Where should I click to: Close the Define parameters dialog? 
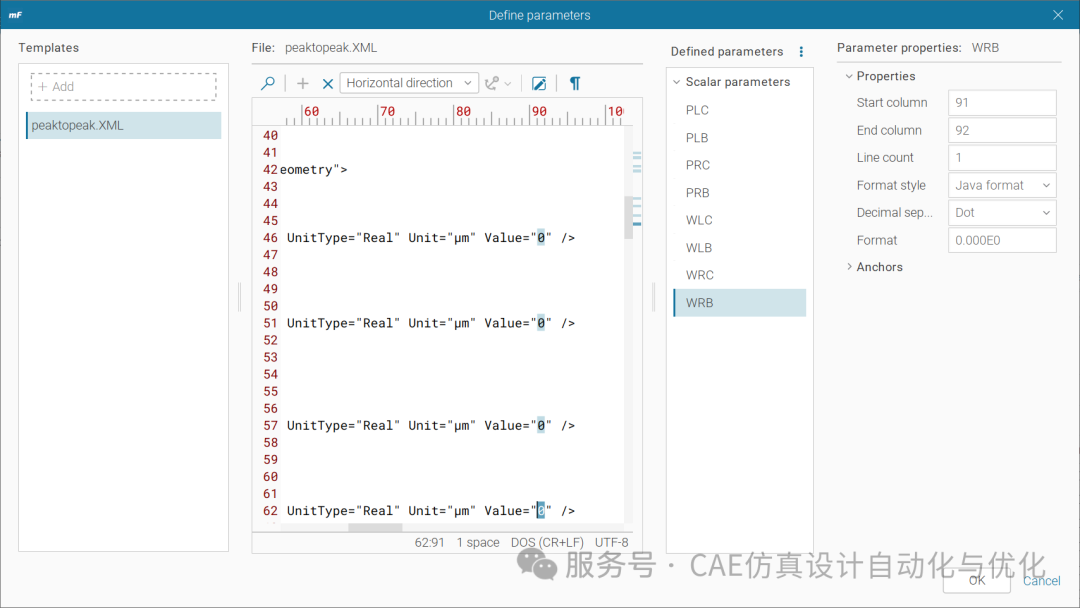point(1058,14)
